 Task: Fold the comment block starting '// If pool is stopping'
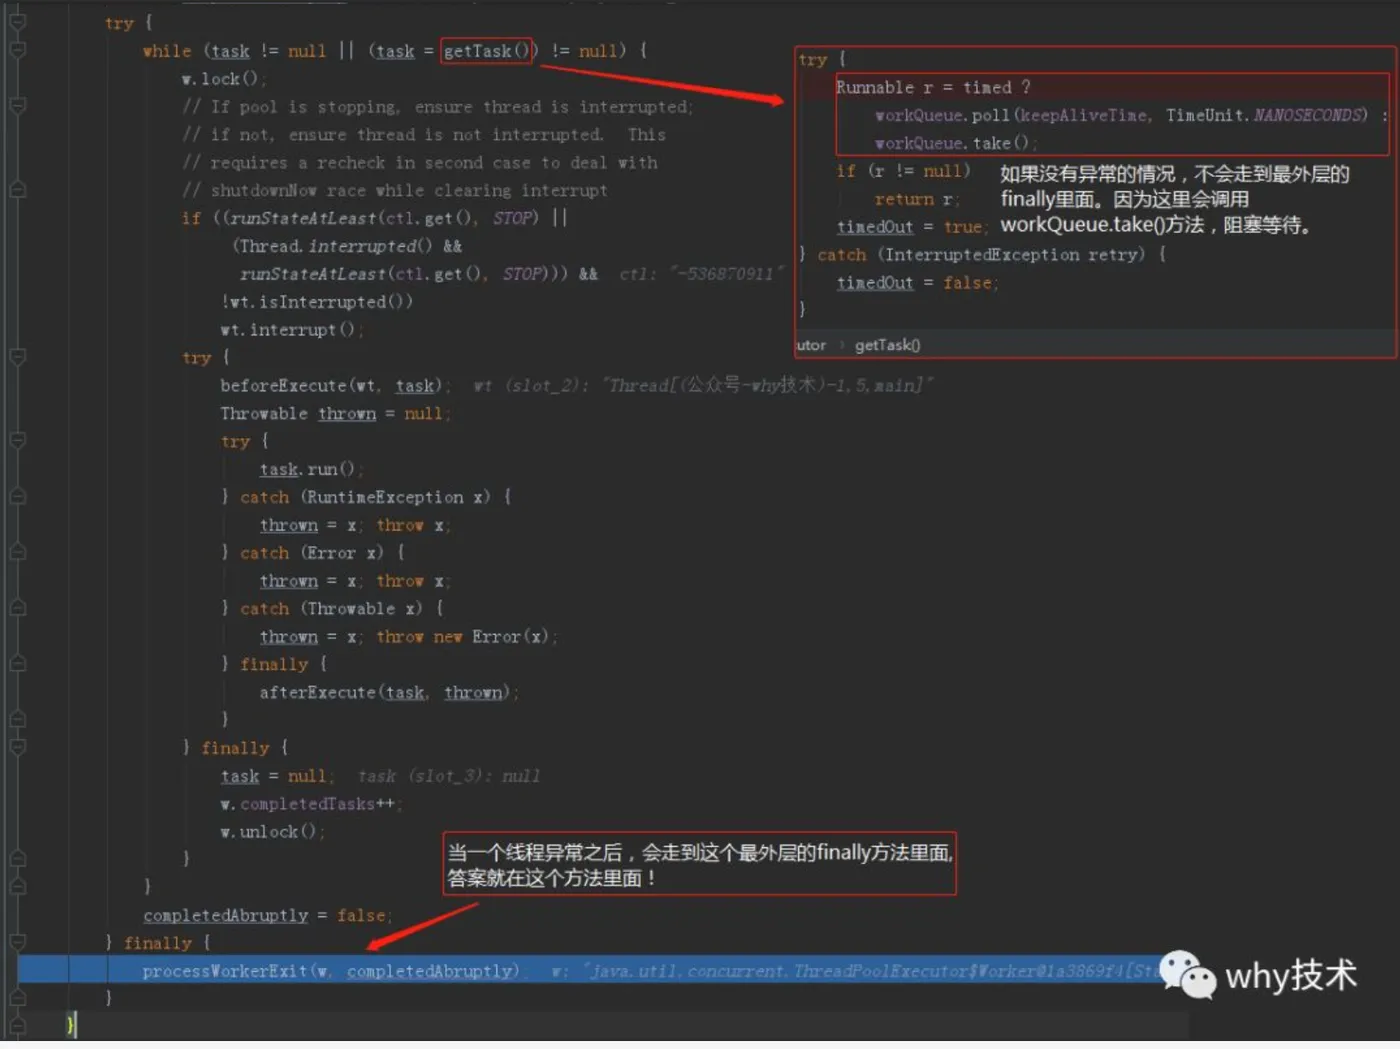point(17,106)
